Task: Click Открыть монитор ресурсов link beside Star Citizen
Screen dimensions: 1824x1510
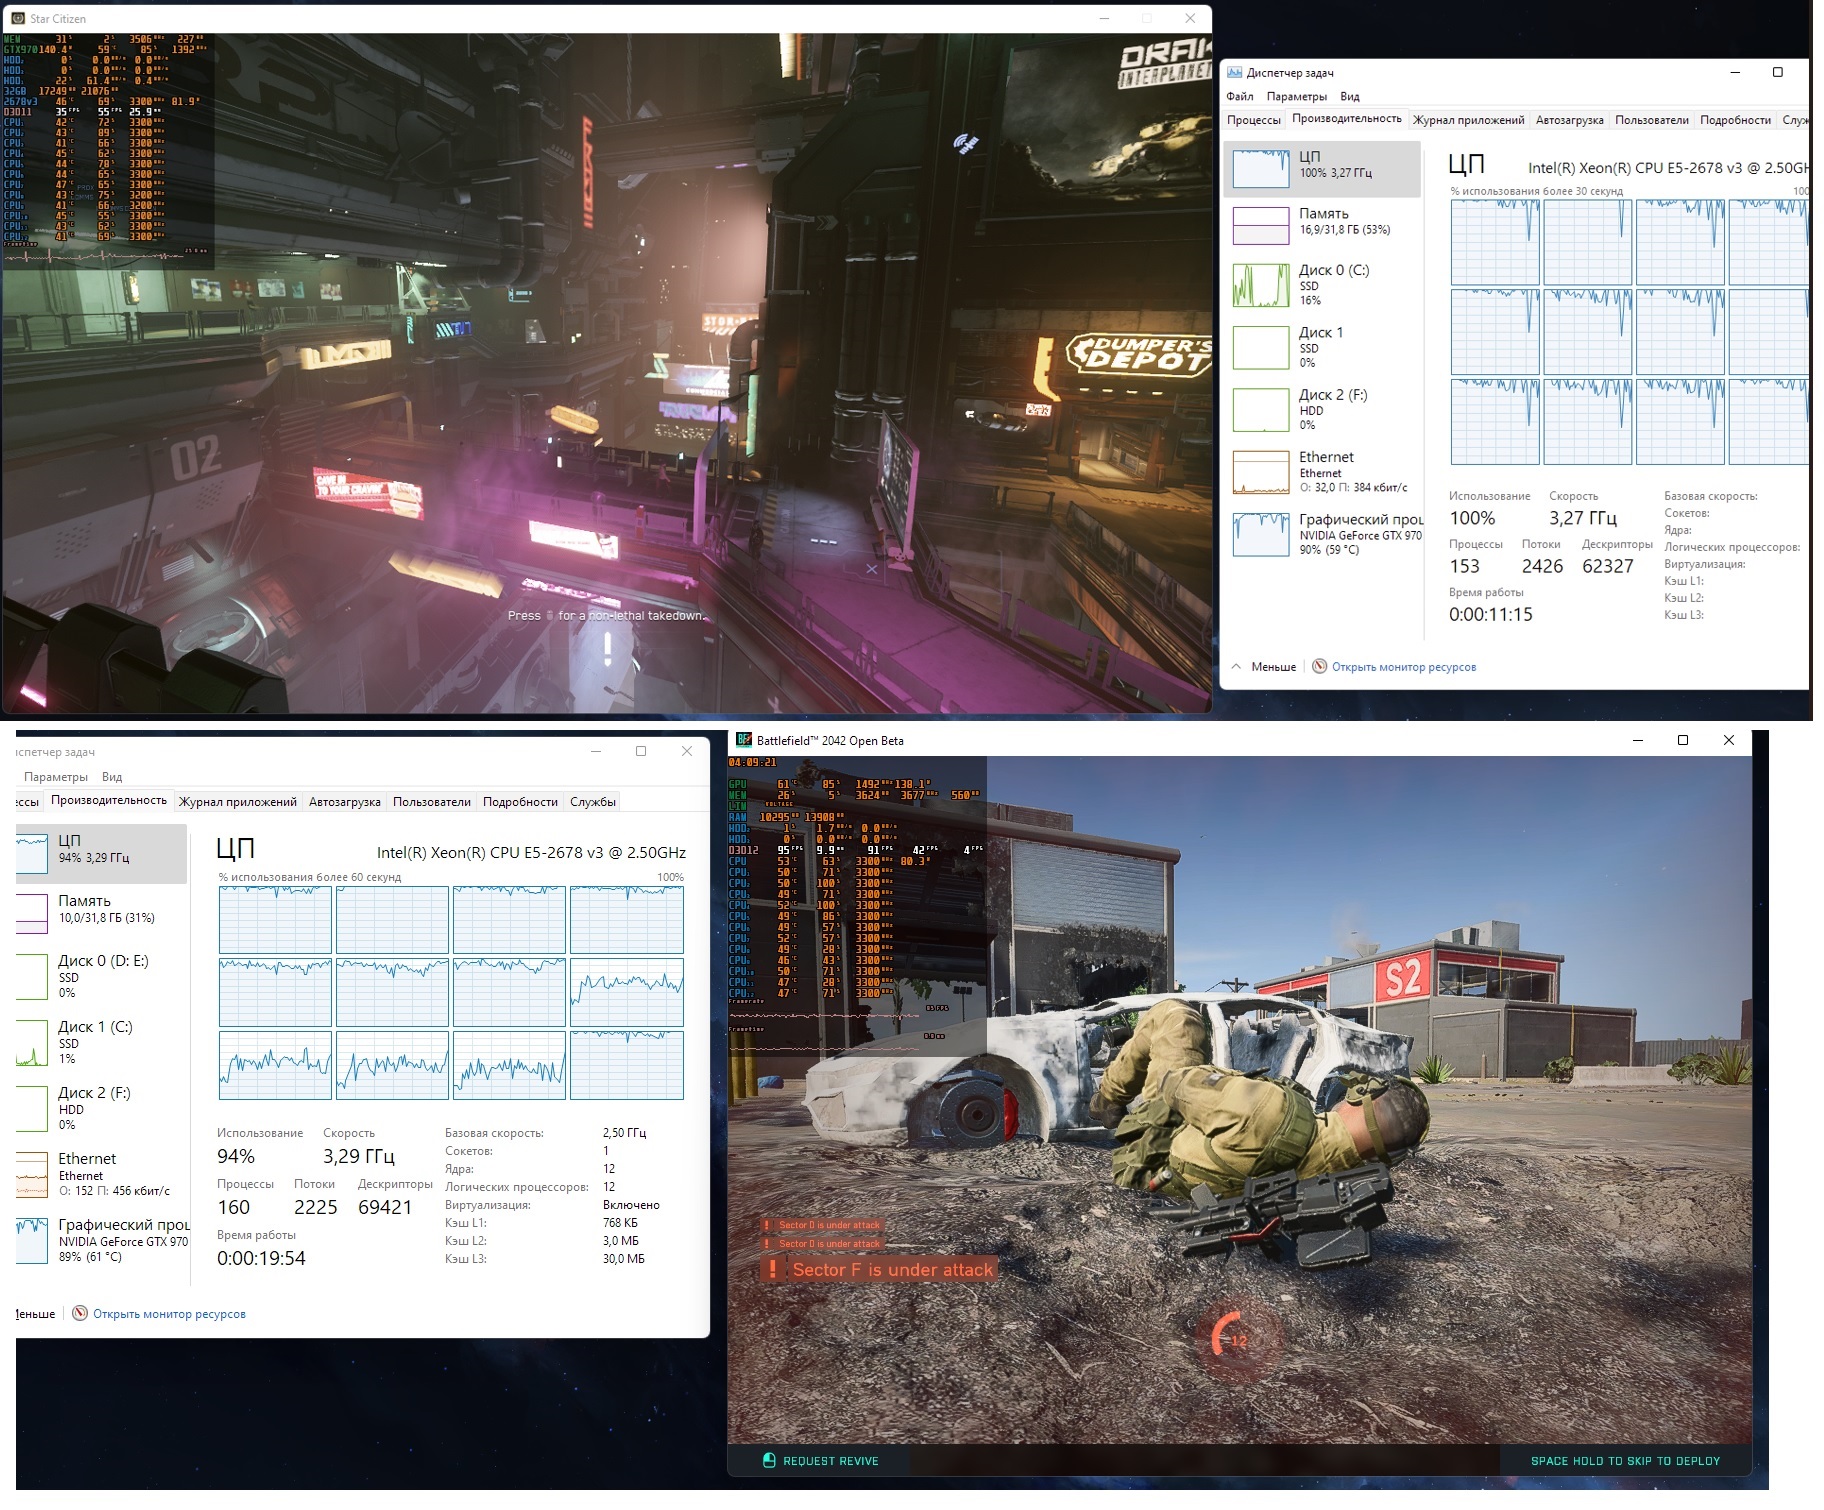Action: coord(1404,667)
